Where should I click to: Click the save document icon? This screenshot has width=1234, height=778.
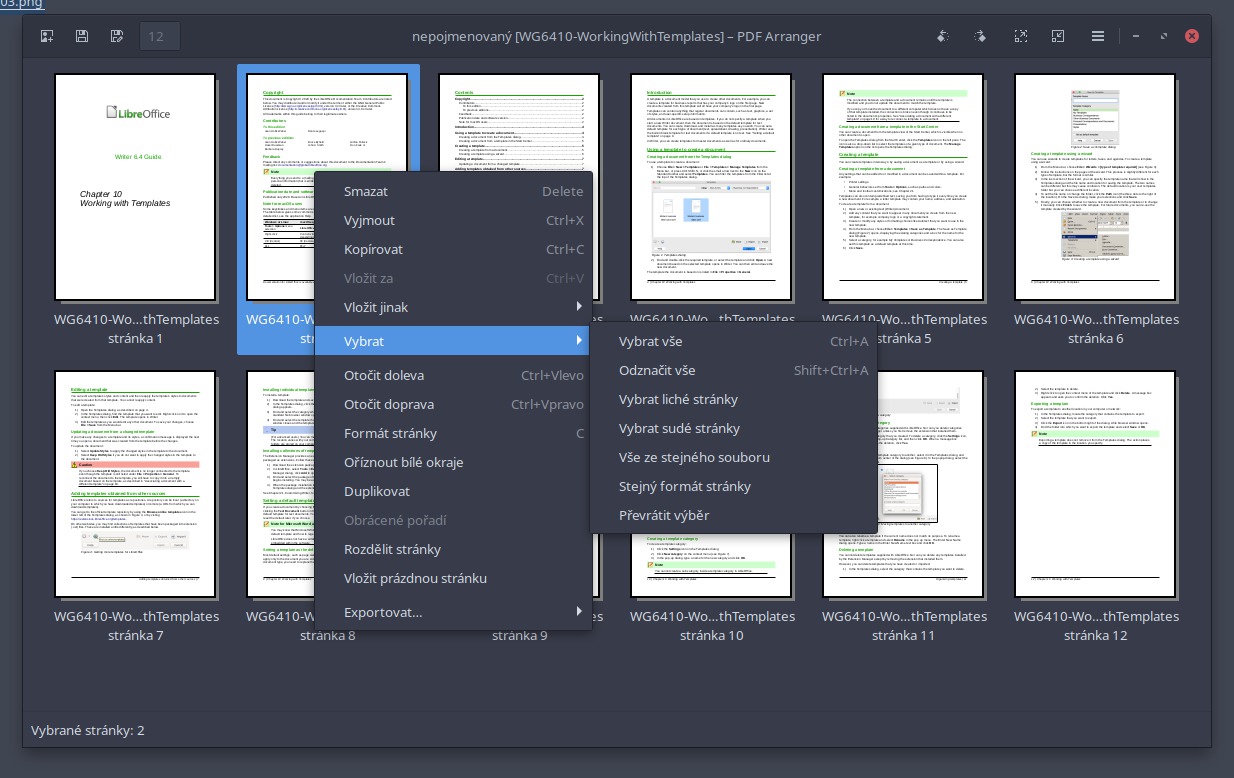pos(82,36)
